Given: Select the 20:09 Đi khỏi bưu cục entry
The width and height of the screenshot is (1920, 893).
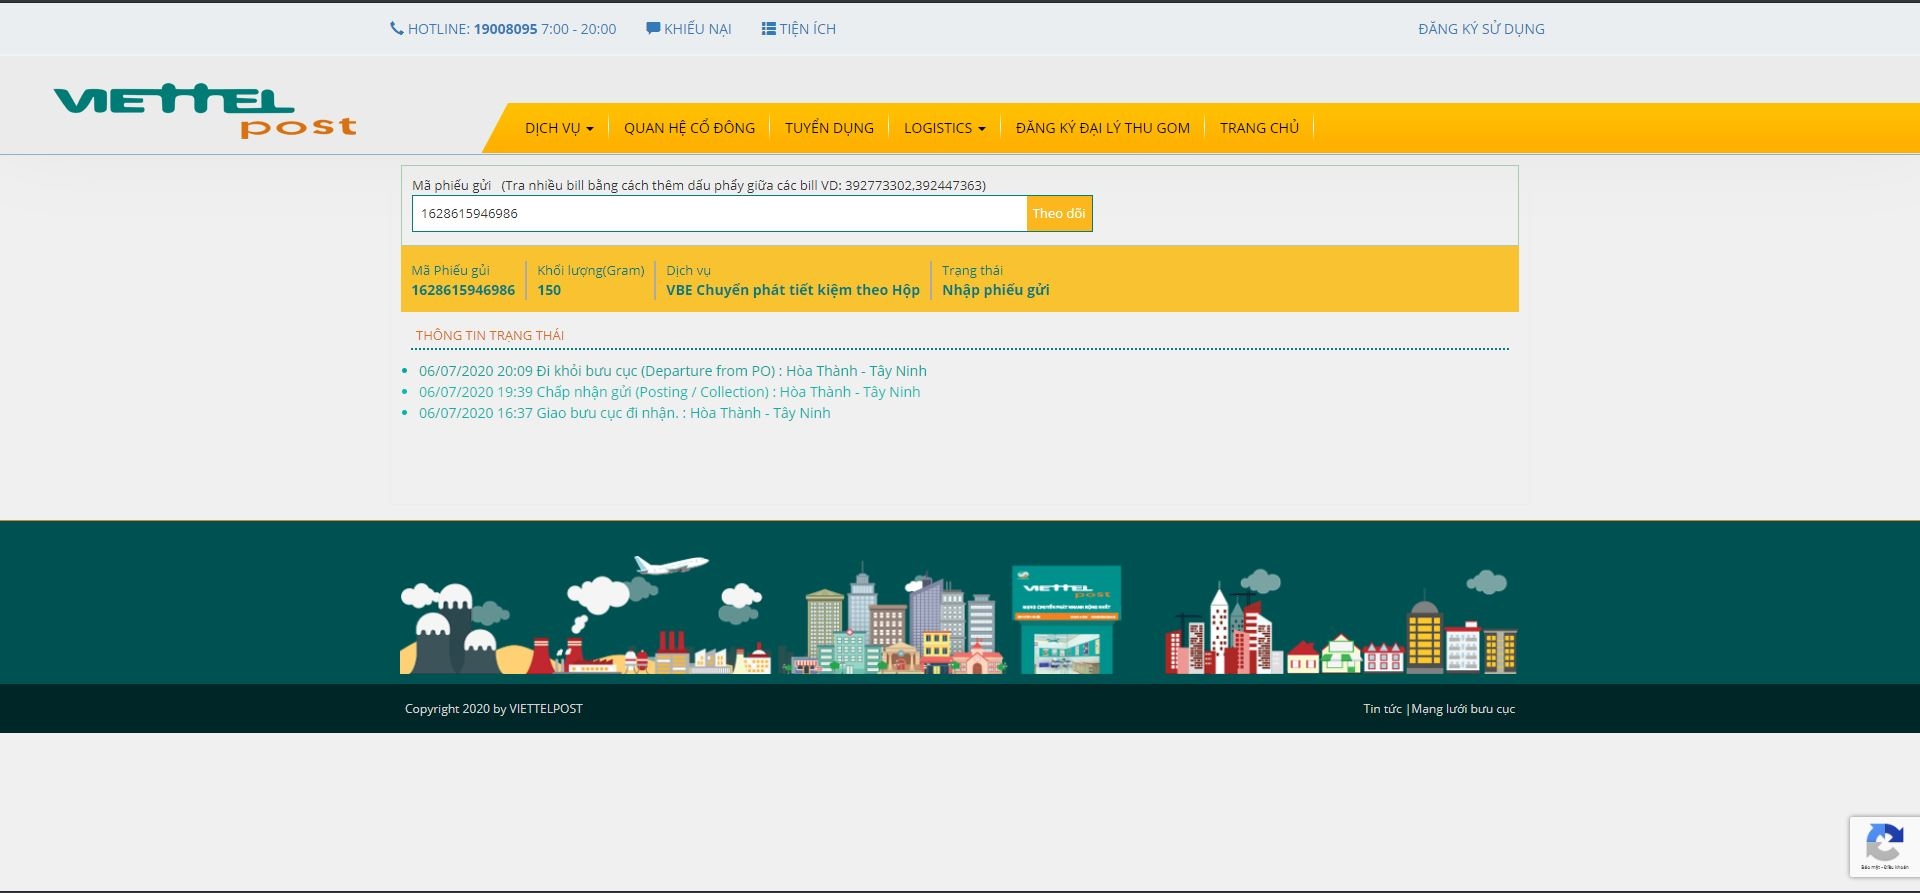Looking at the screenshot, I should coord(672,371).
